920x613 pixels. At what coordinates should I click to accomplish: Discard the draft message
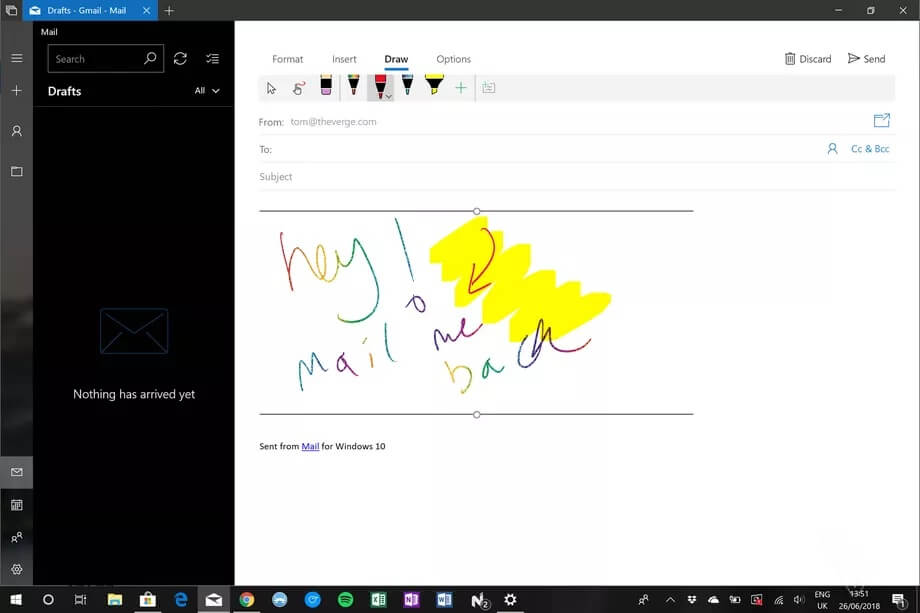(807, 59)
